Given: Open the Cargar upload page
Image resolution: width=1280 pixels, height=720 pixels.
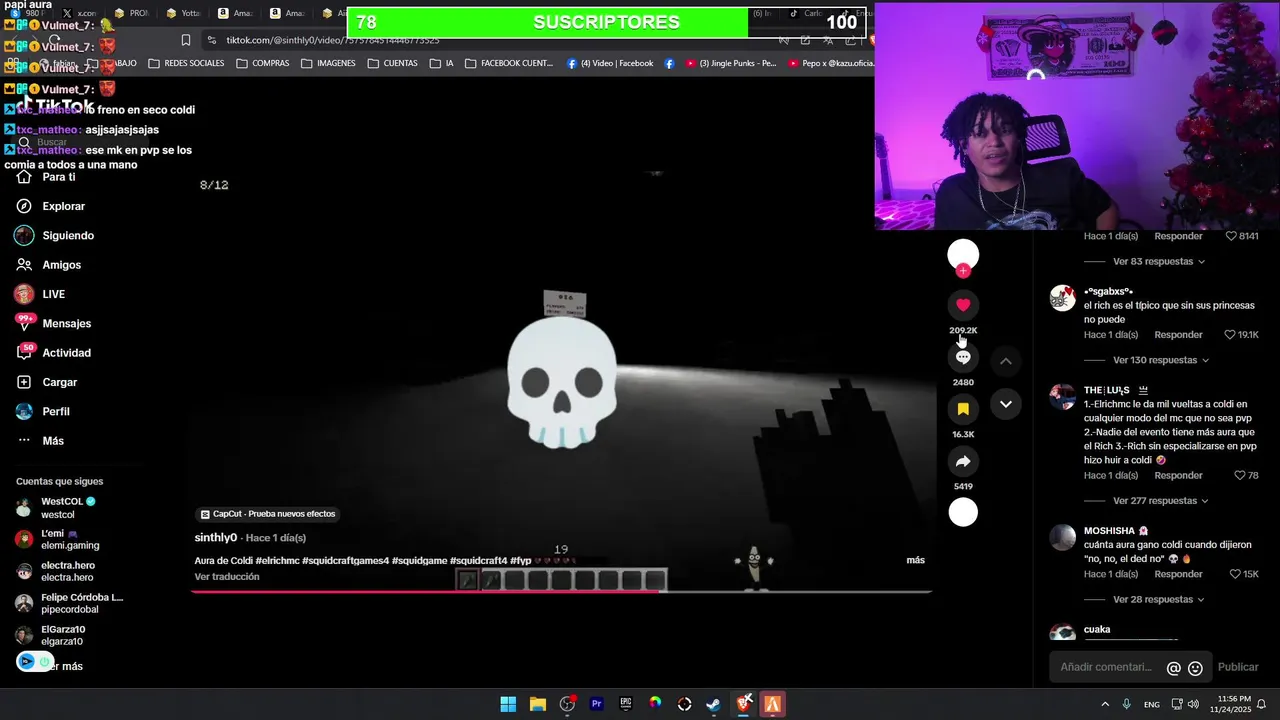Looking at the screenshot, I should pos(47,382).
